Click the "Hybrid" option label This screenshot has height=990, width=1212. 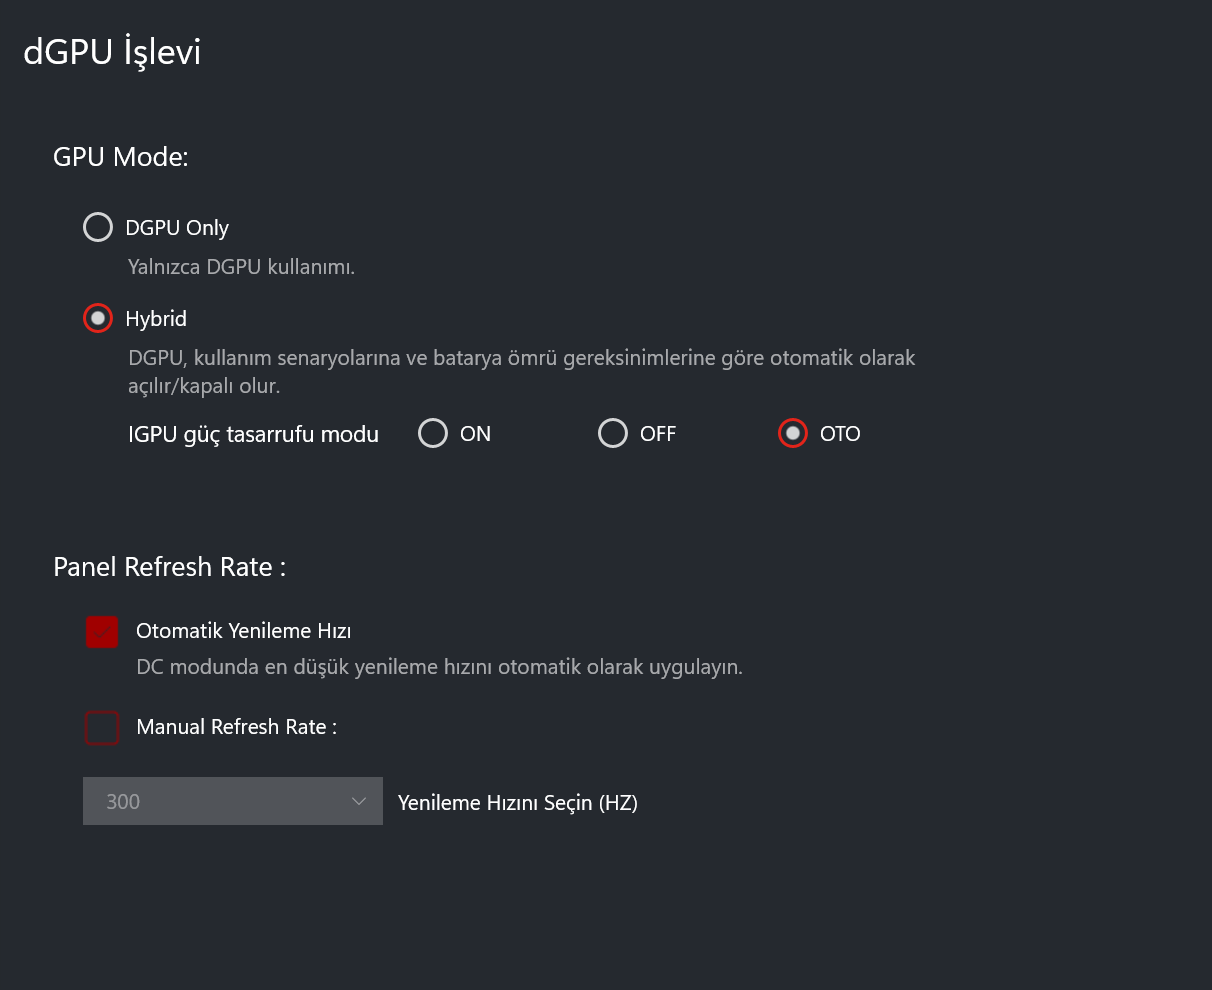tap(156, 319)
